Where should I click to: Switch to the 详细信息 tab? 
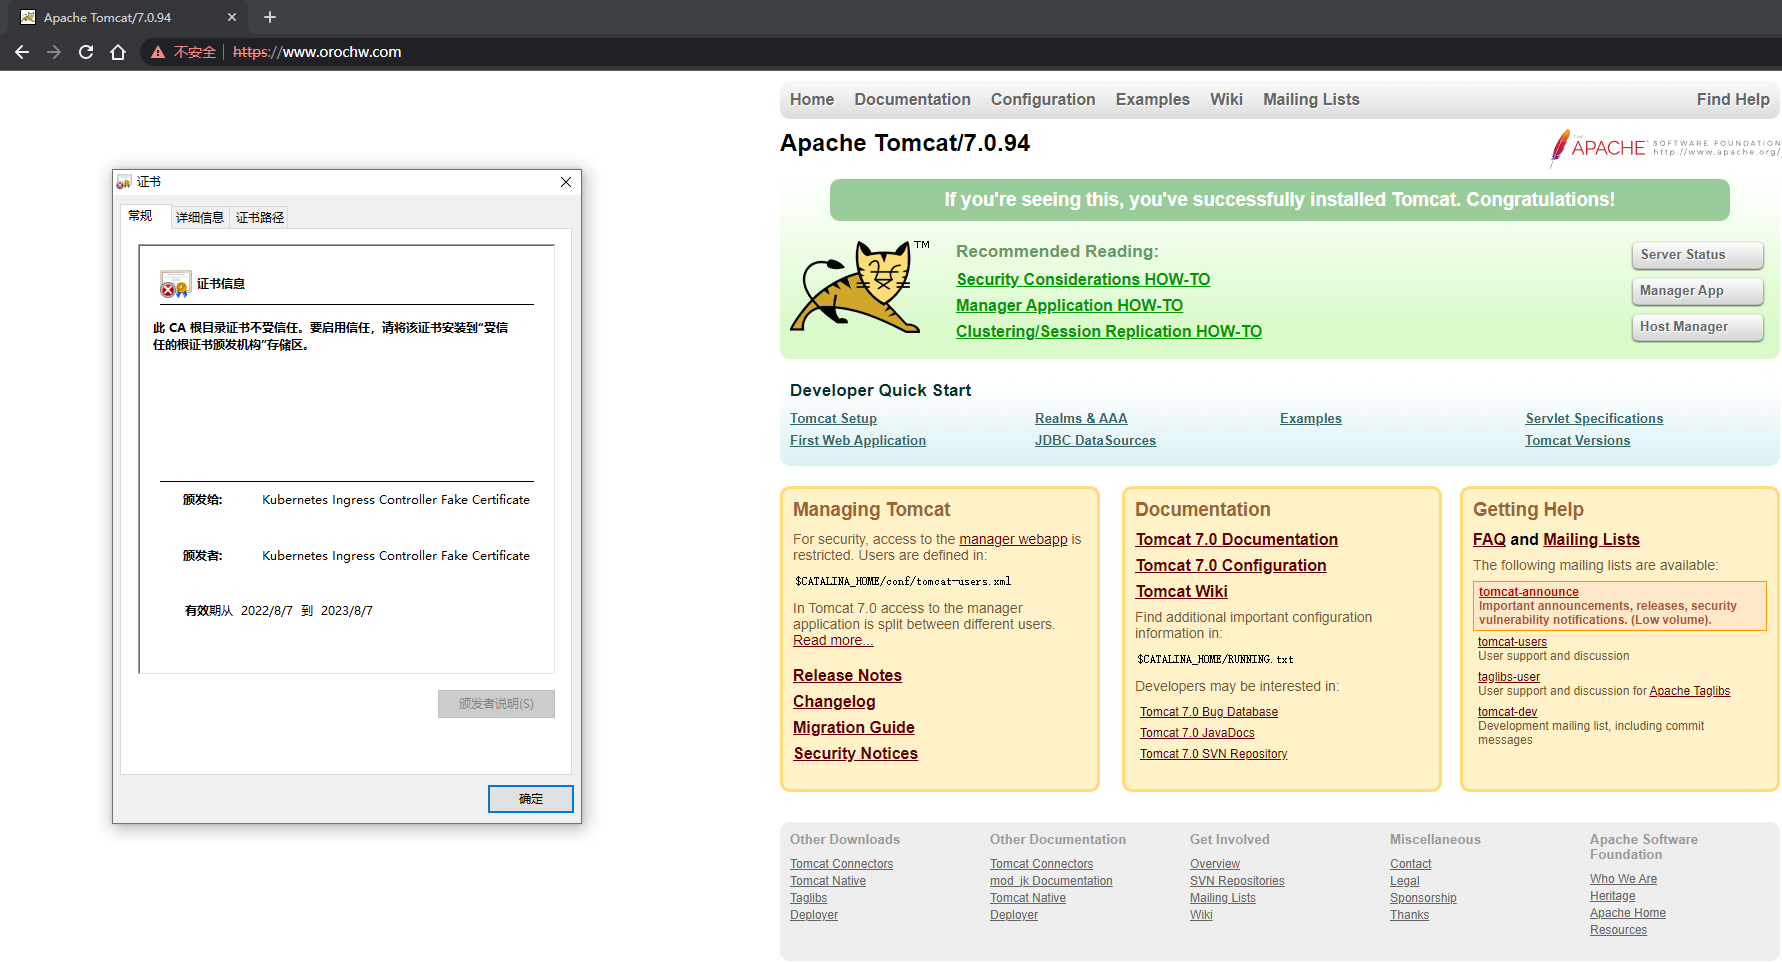click(x=200, y=217)
